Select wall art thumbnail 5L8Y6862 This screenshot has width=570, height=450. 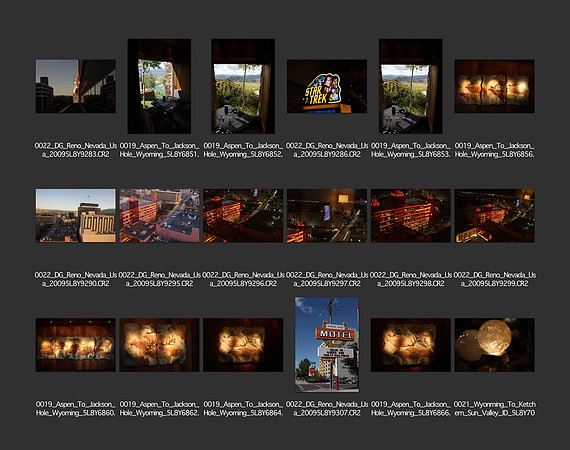[159, 345]
